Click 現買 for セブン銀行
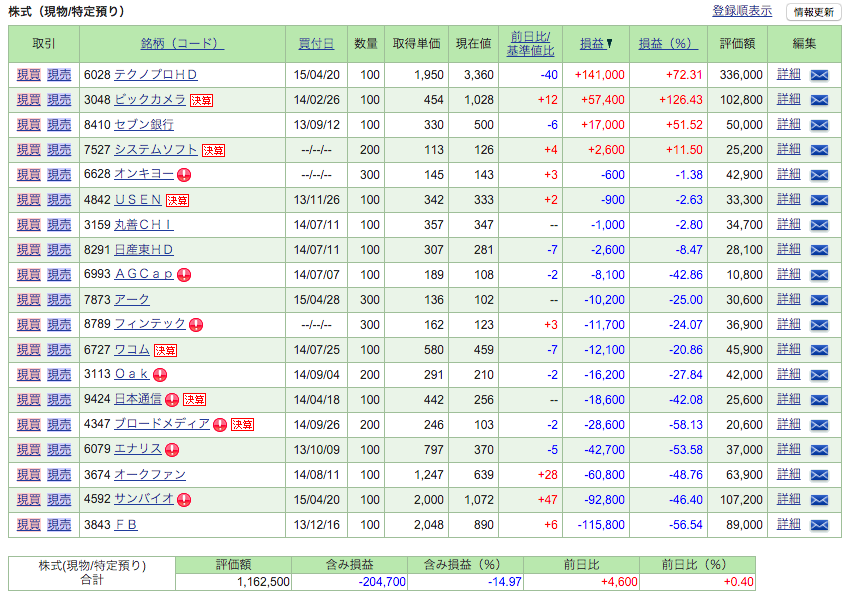This screenshot has width=851, height=600. pyautogui.click(x=29, y=125)
